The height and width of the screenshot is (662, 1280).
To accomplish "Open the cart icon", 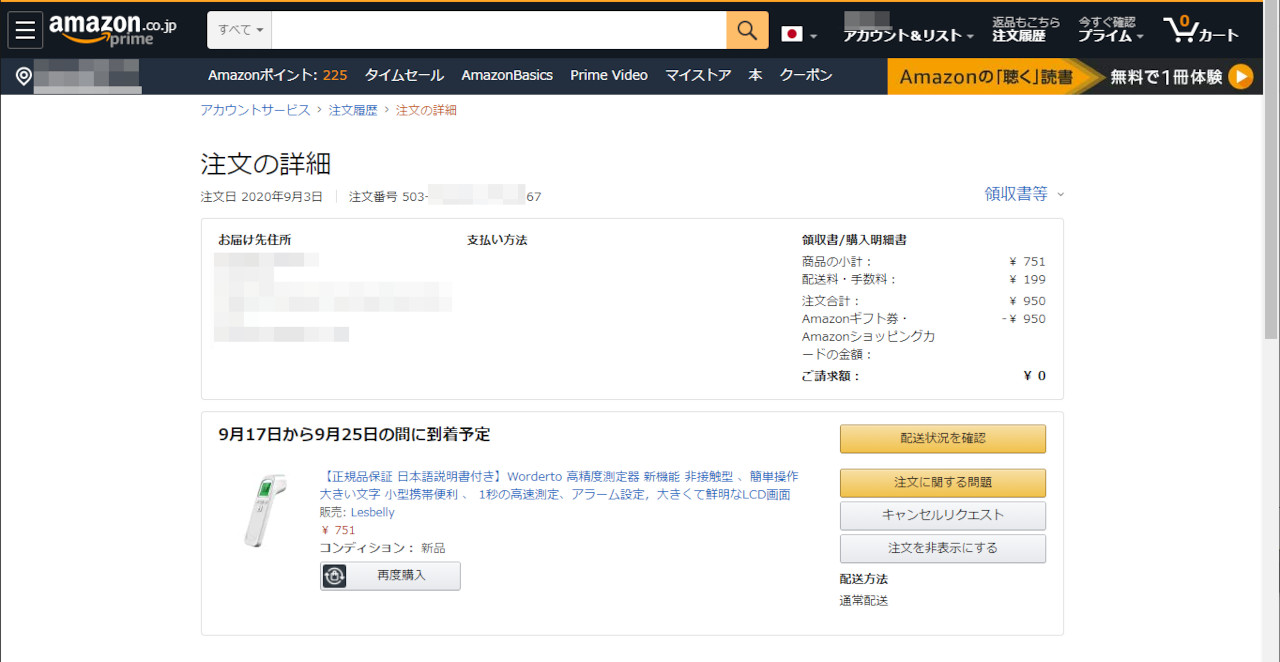I will click(1201, 30).
